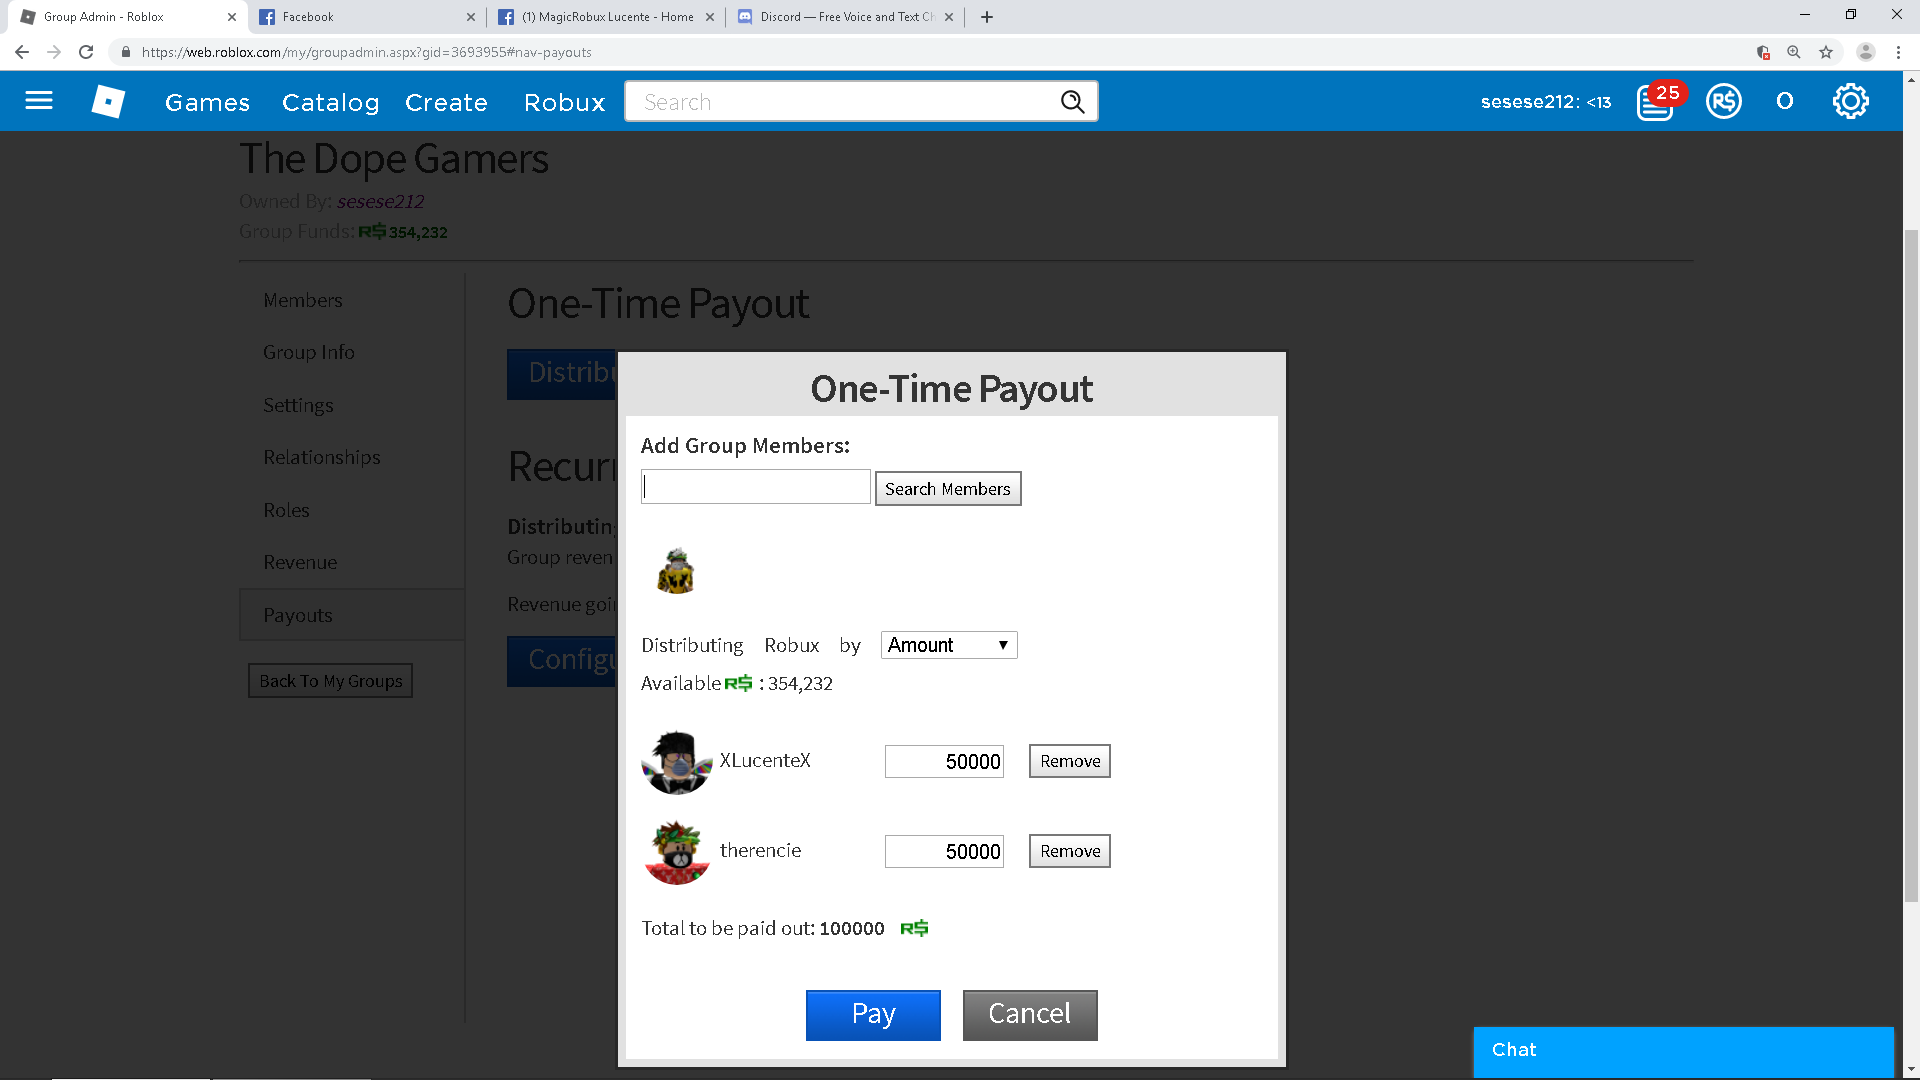Open Chrome three-dot menu

coord(1898,52)
